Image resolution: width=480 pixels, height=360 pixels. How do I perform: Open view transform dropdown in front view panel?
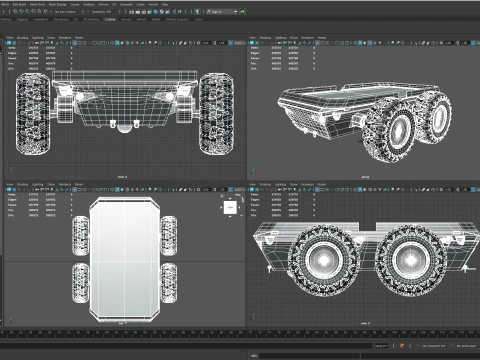click(239, 43)
